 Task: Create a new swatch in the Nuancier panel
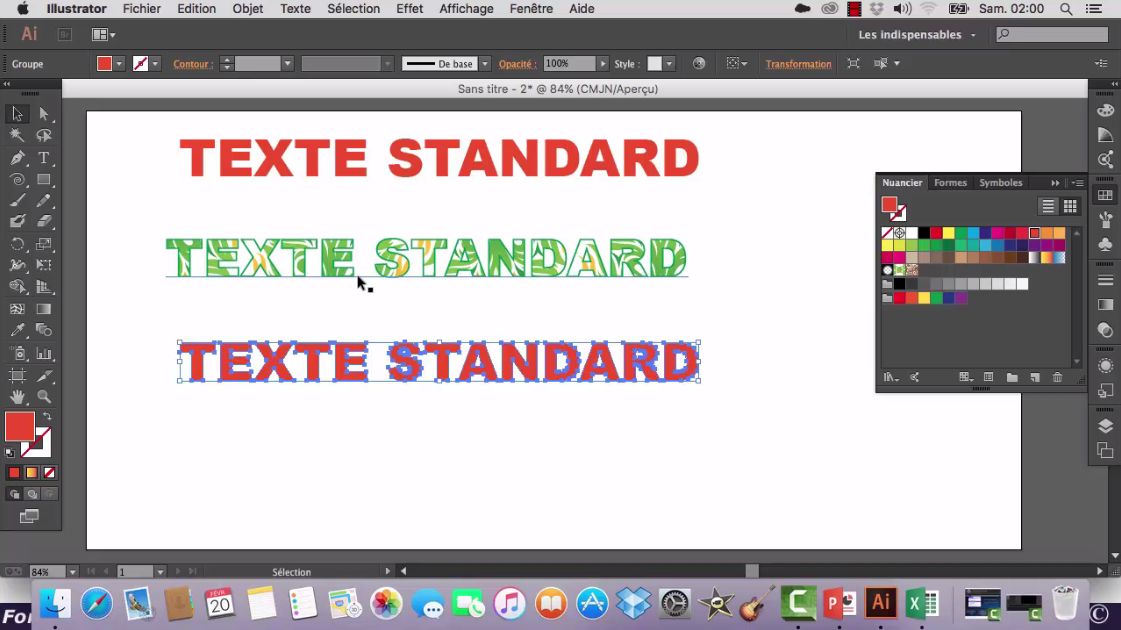tap(1034, 377)
